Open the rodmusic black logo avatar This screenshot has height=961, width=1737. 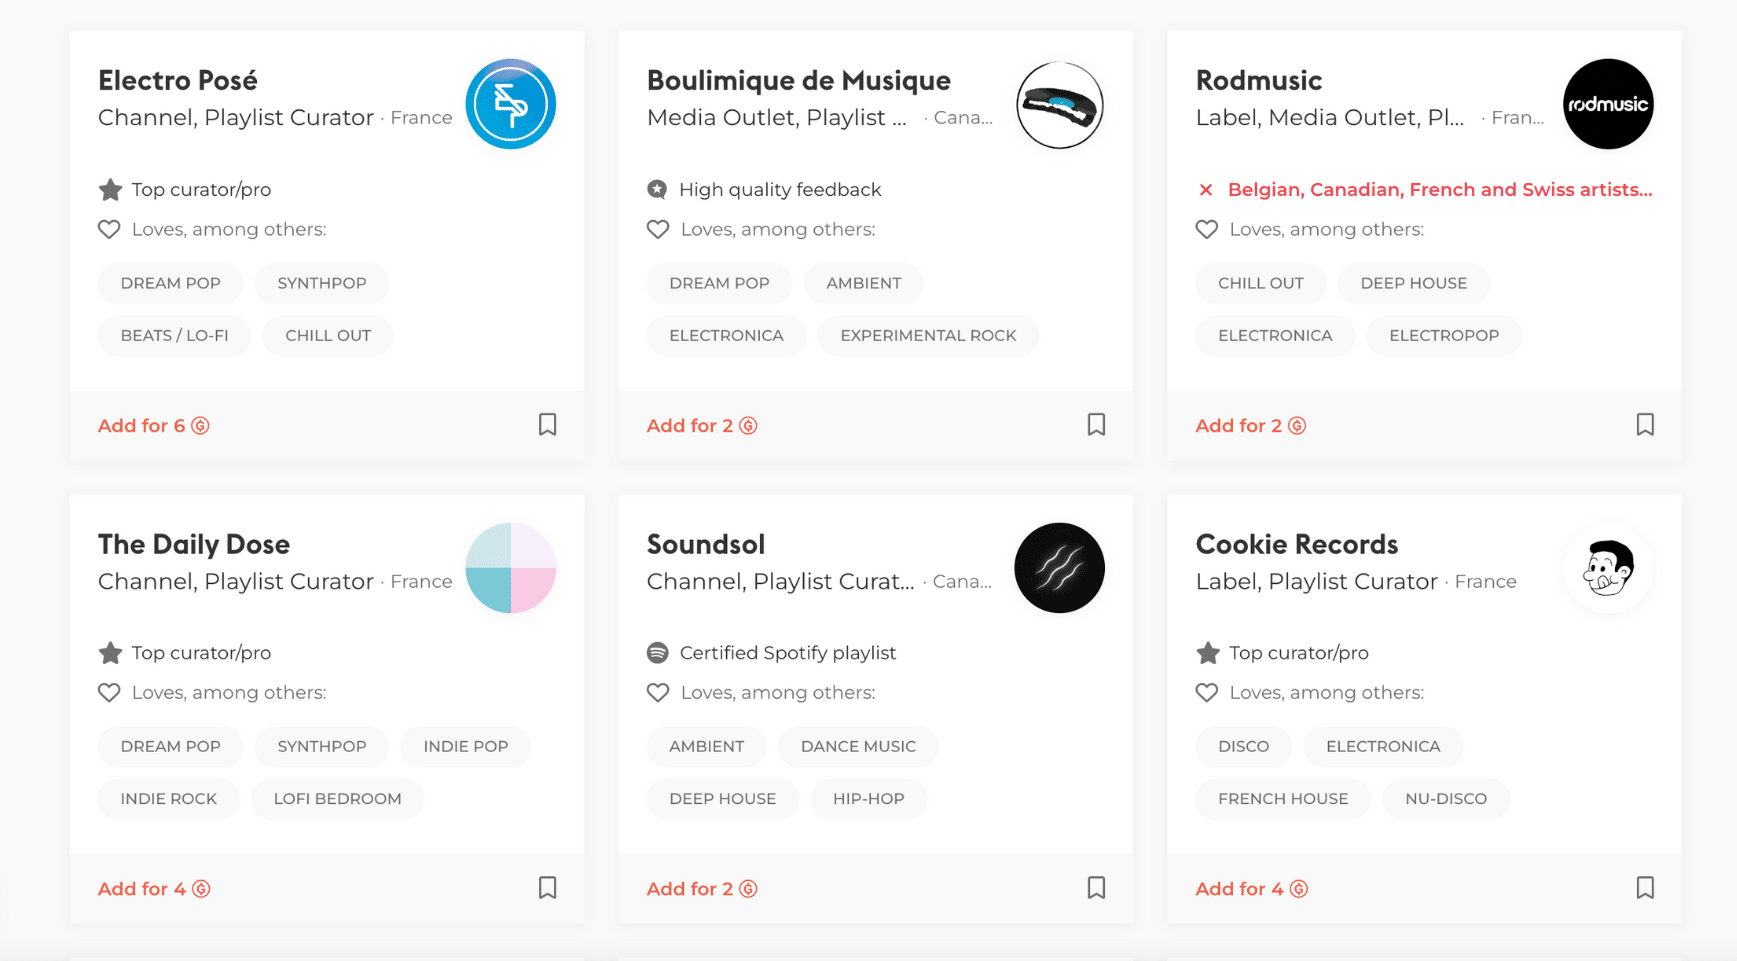[x=1608, y=104]
